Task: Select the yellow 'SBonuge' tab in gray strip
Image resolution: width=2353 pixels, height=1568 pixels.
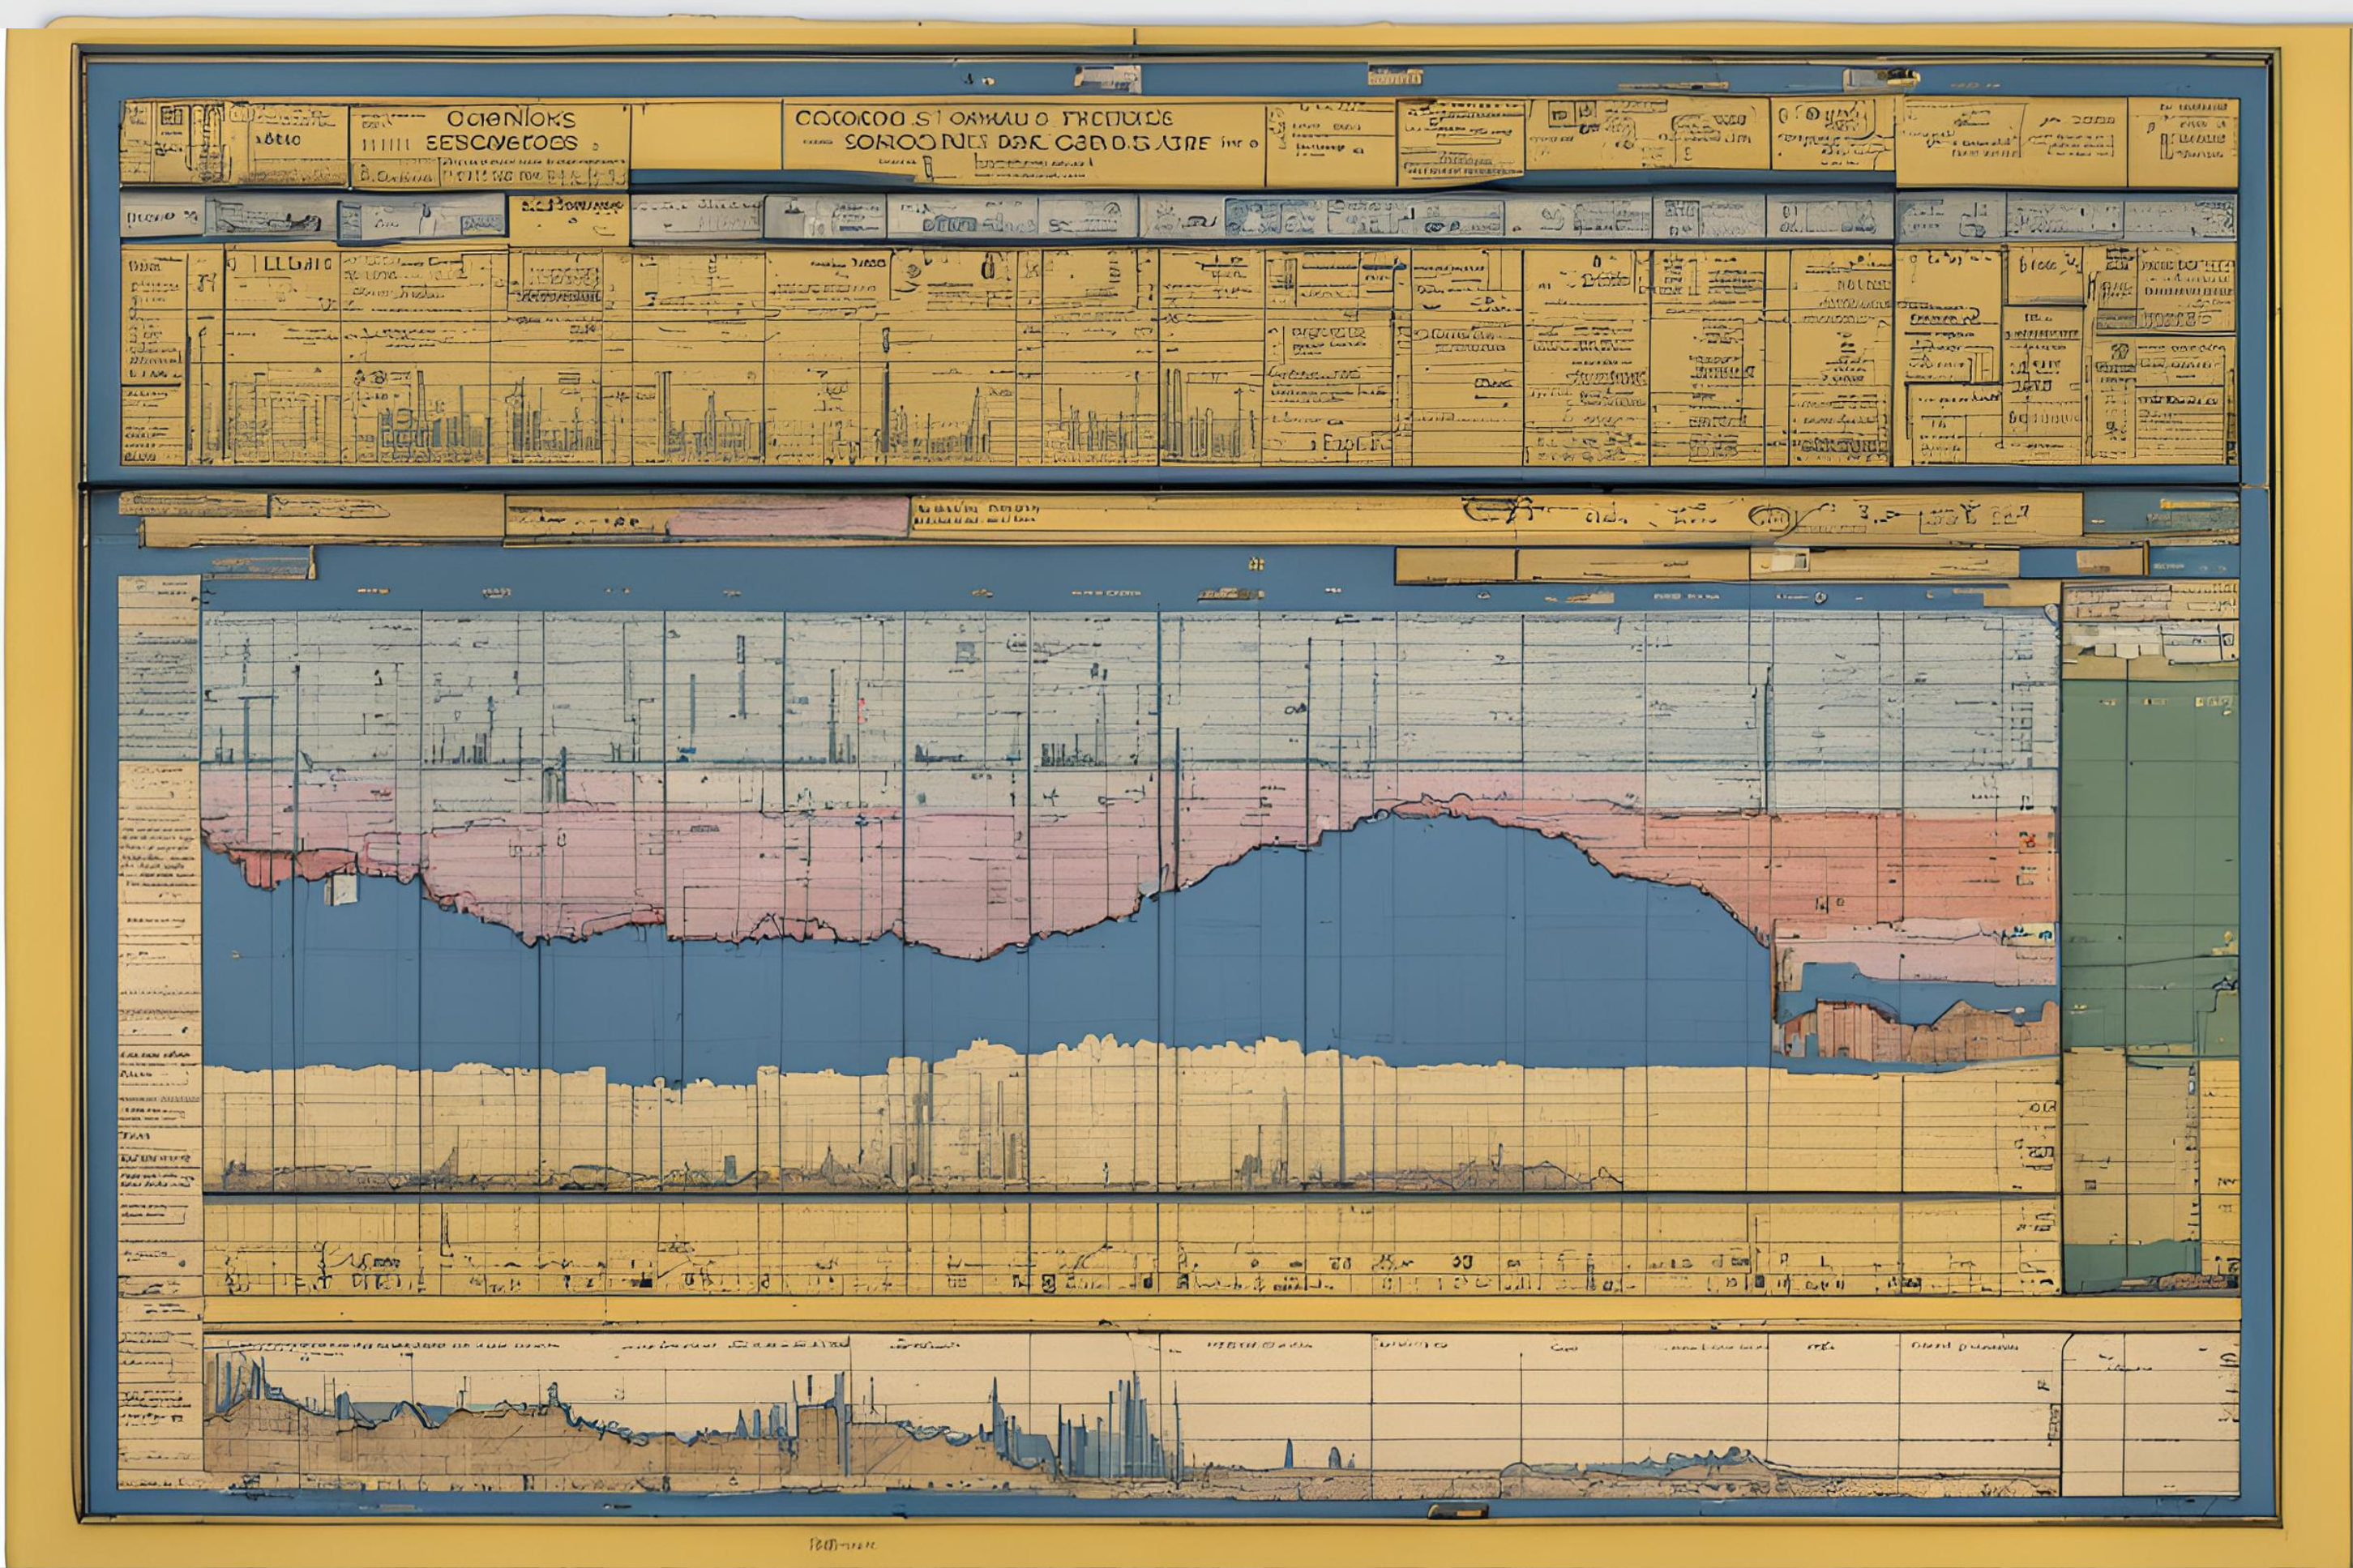Action: (x=568, y=219)
